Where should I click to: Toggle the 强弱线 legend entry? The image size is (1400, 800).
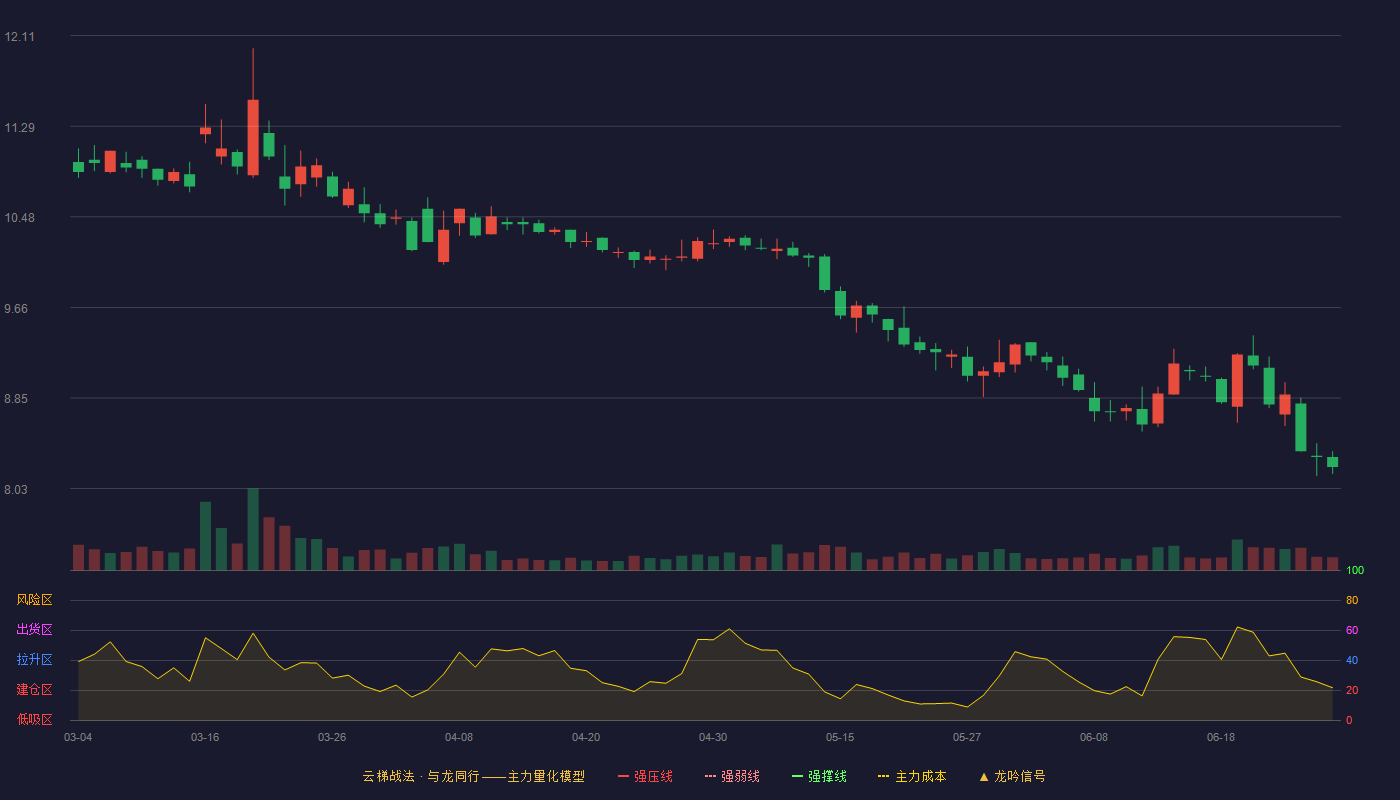click(732, 776)
